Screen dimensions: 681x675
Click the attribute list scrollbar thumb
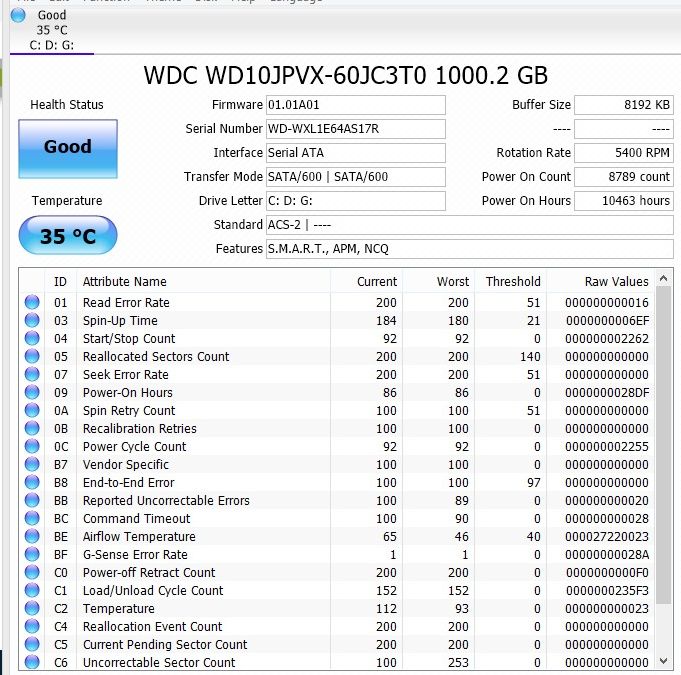pyautogui.click(x=664, y=445)
